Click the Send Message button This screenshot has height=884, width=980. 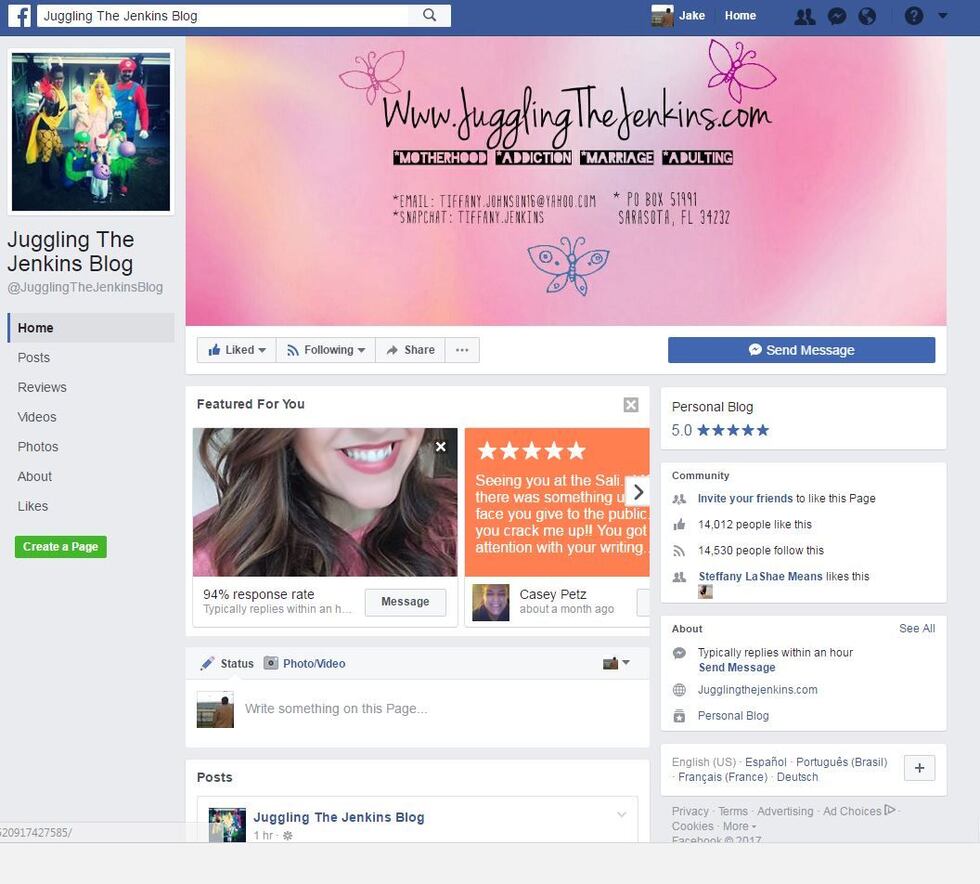(801, 350)
